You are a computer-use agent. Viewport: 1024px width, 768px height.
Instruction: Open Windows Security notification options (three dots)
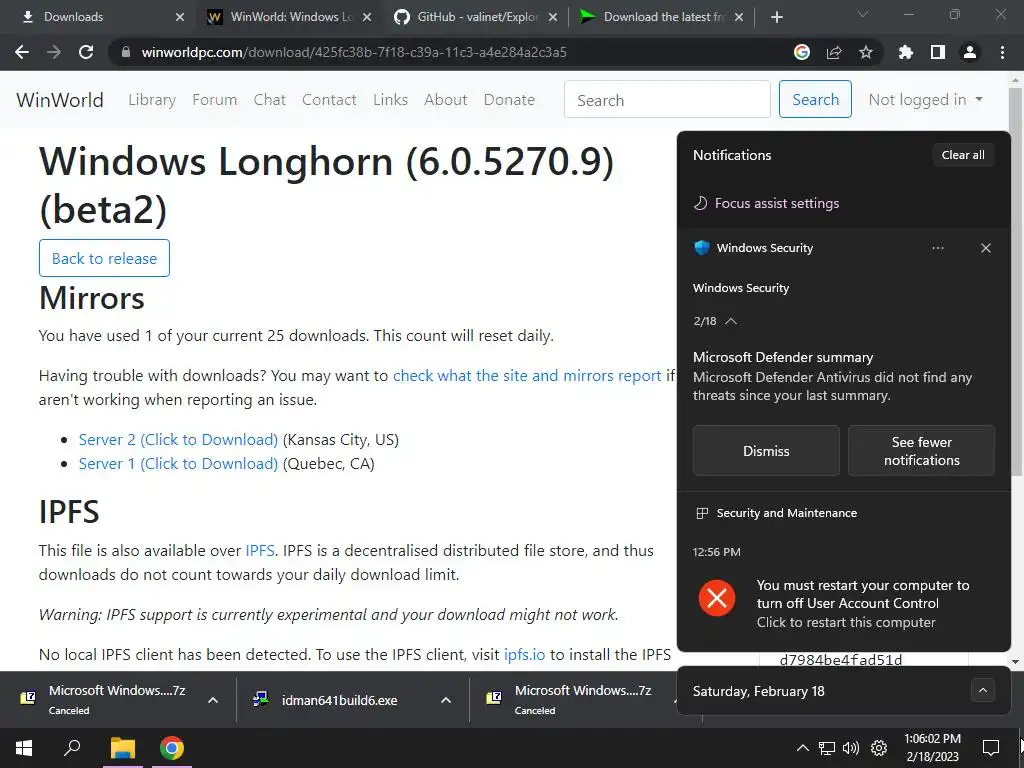[x=938, y=248]
